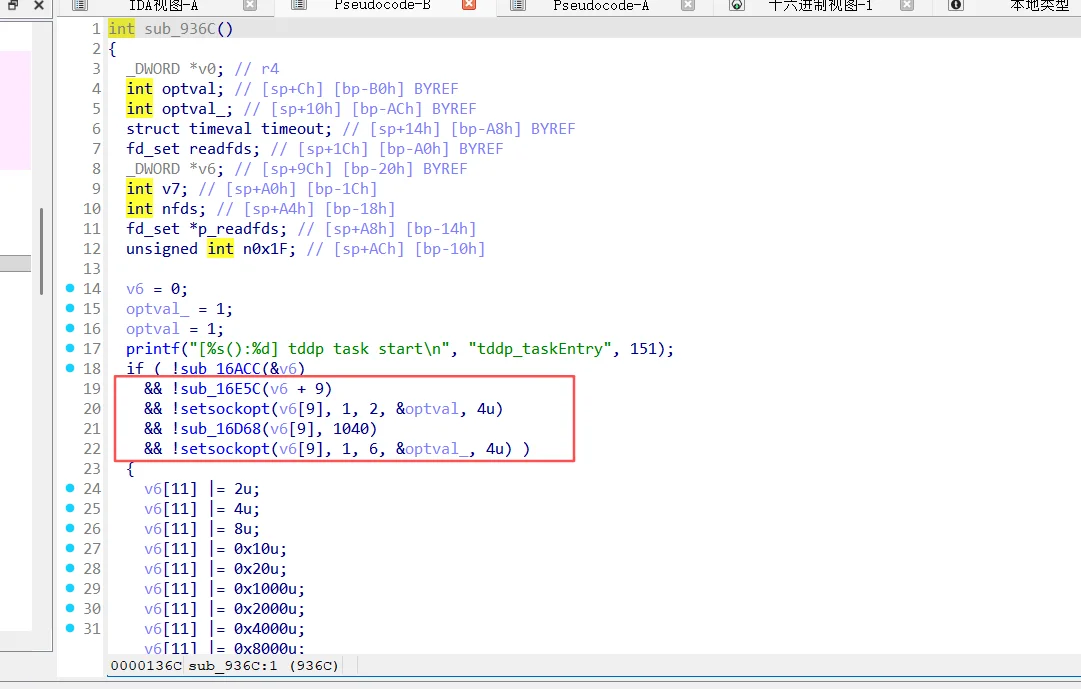
Task: Select the n0x1F variable on line 12
Action: (x=265, y=249)
